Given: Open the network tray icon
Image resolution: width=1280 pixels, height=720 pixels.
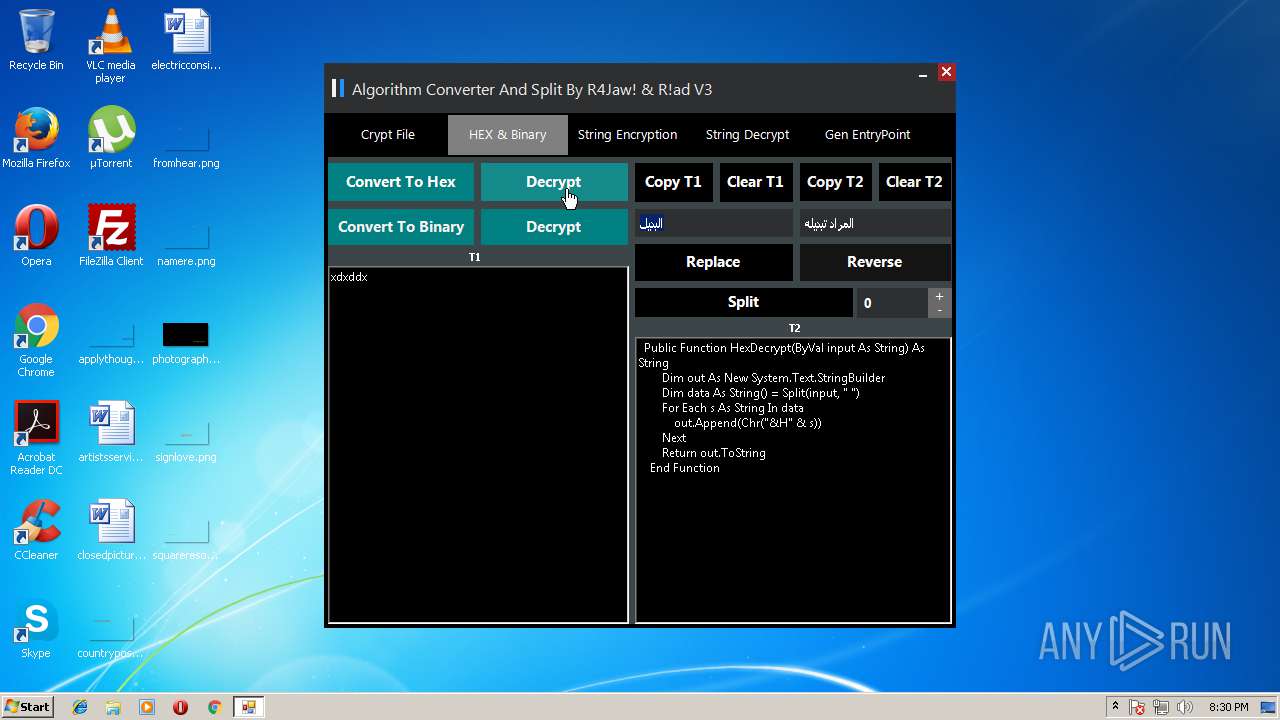Looking at the screenshot, I should point(1162,708).
